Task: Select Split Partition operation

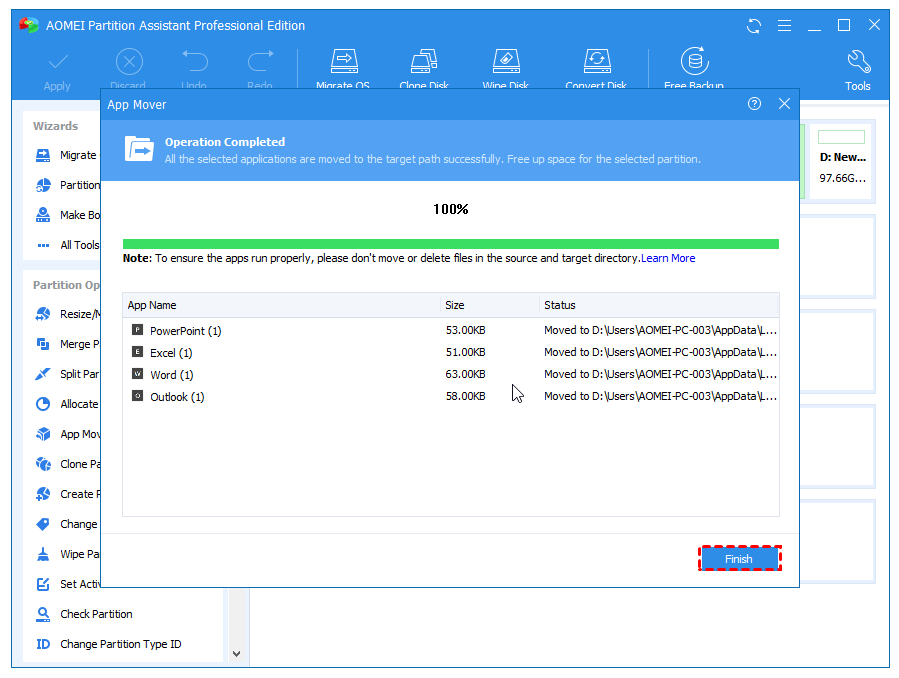Action: click(x=67, y=374)
